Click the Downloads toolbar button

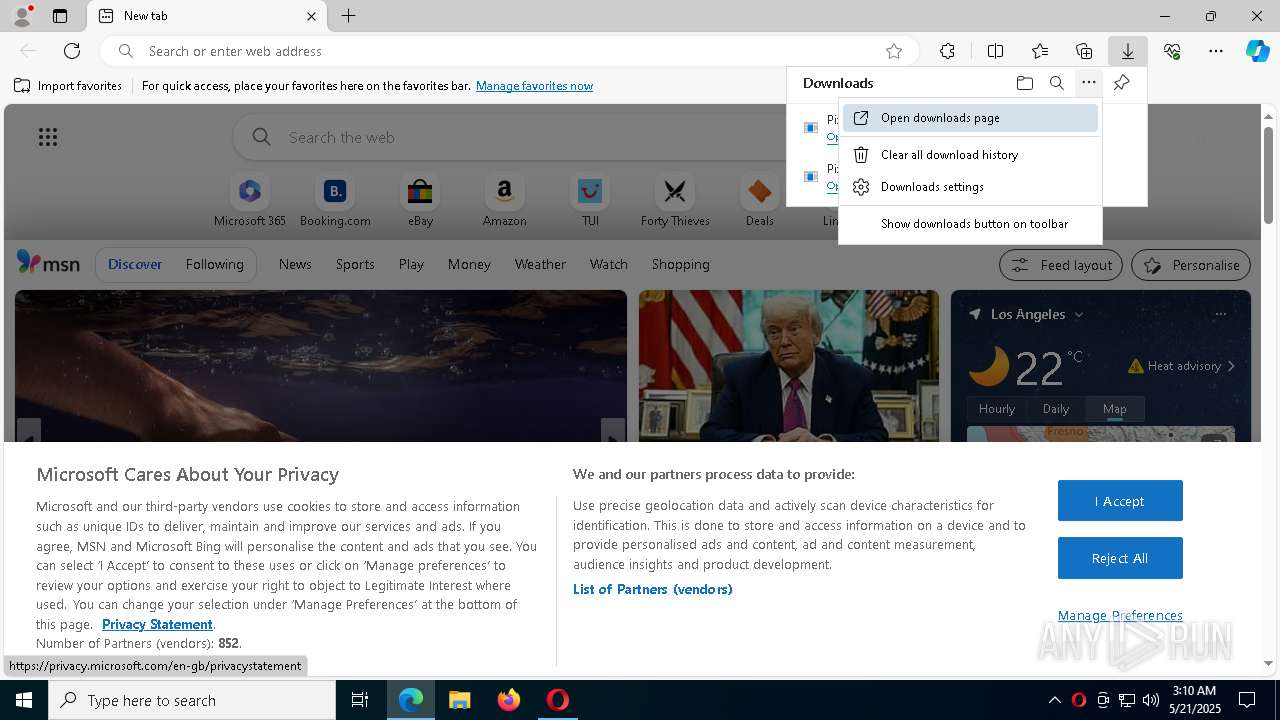(x=1127, y=51)
